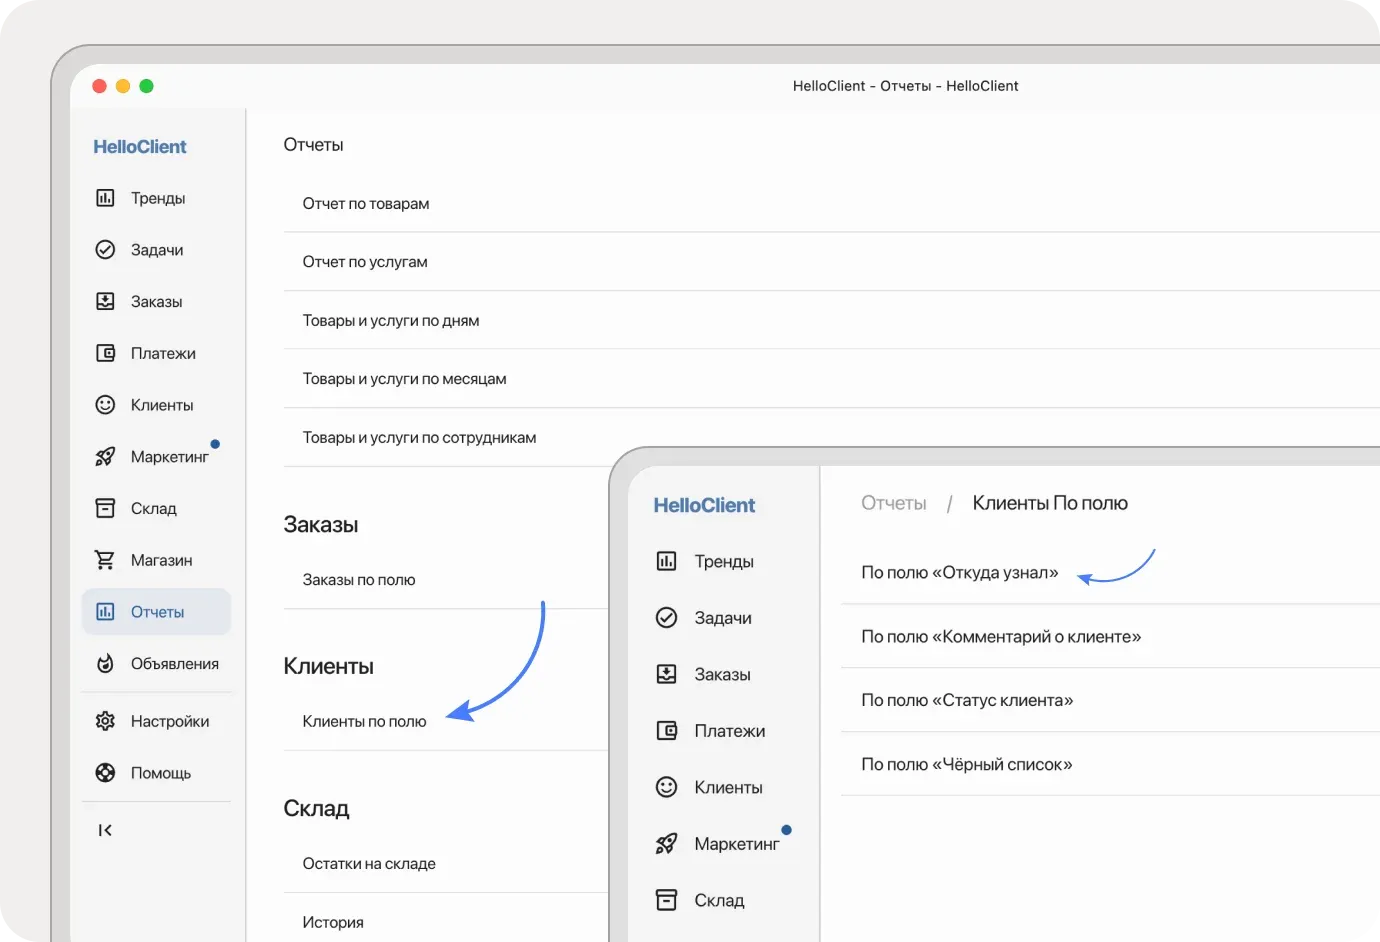Choose По полю «Статус клиента» option
The image size is (1380, 942).
tap(967, 701)
